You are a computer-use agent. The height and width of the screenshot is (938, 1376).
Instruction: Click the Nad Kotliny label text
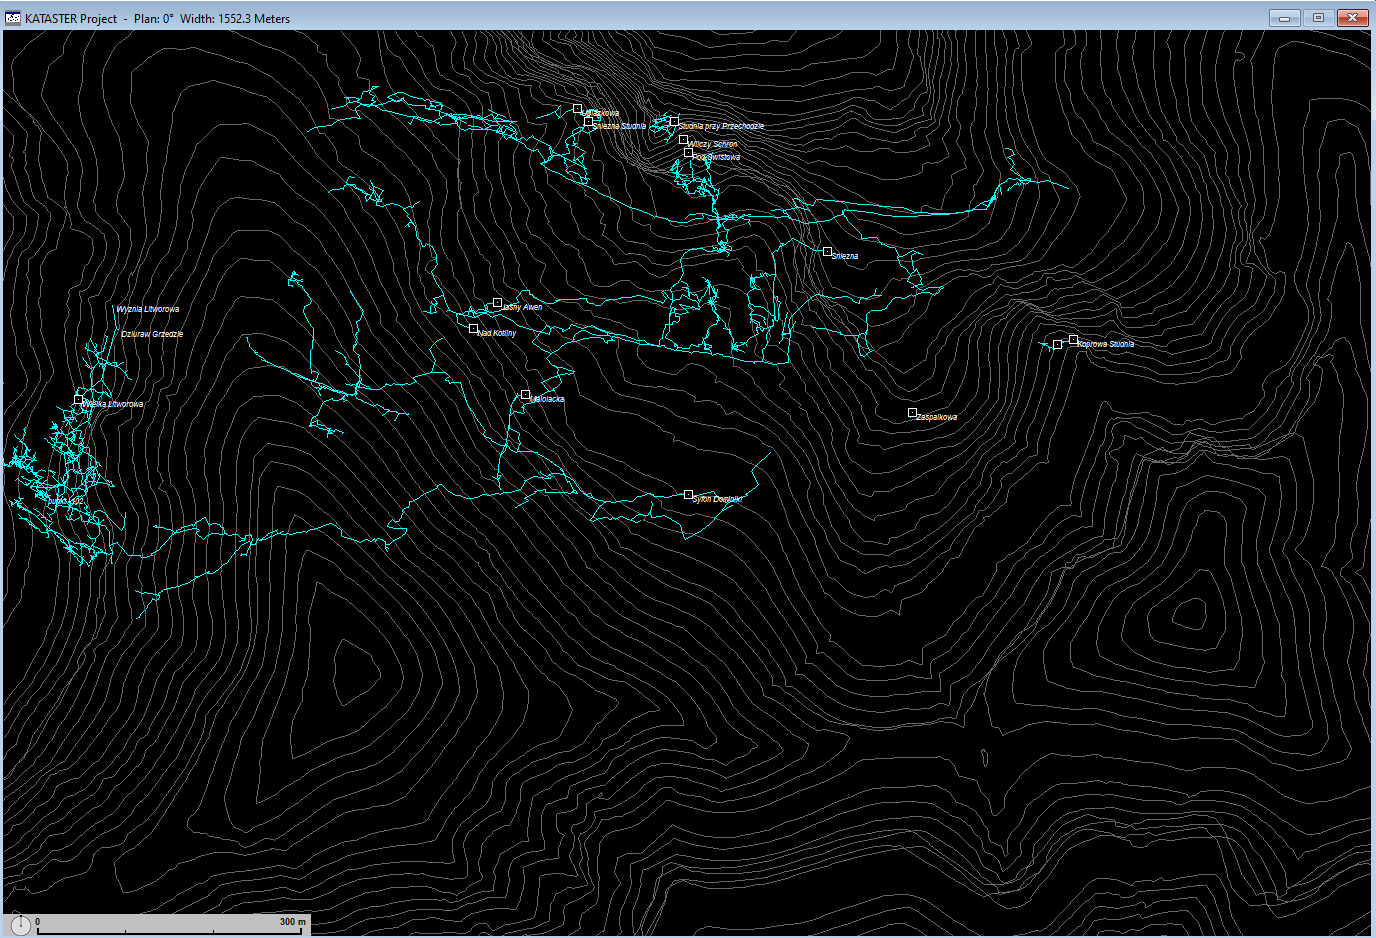497,333
